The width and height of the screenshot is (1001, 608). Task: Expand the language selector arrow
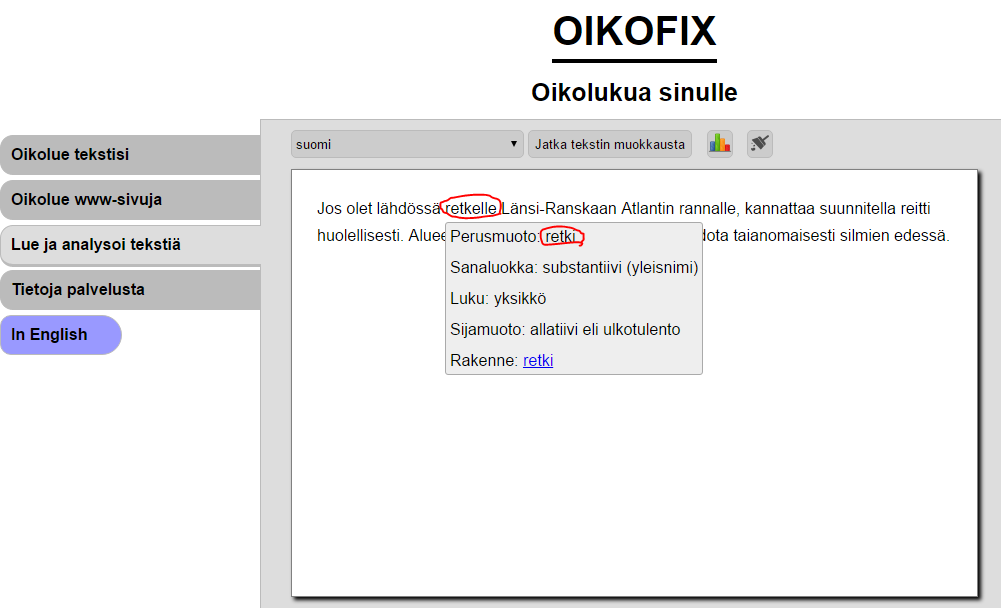[x=513, y=143]
